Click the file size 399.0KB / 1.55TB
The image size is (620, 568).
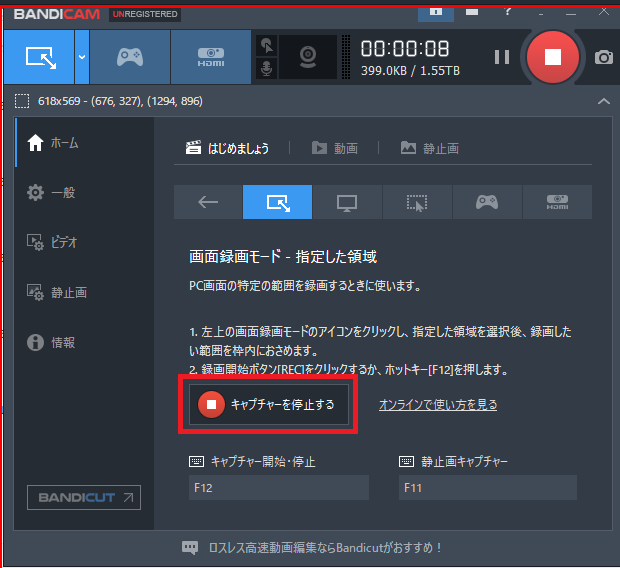[410, 71]
